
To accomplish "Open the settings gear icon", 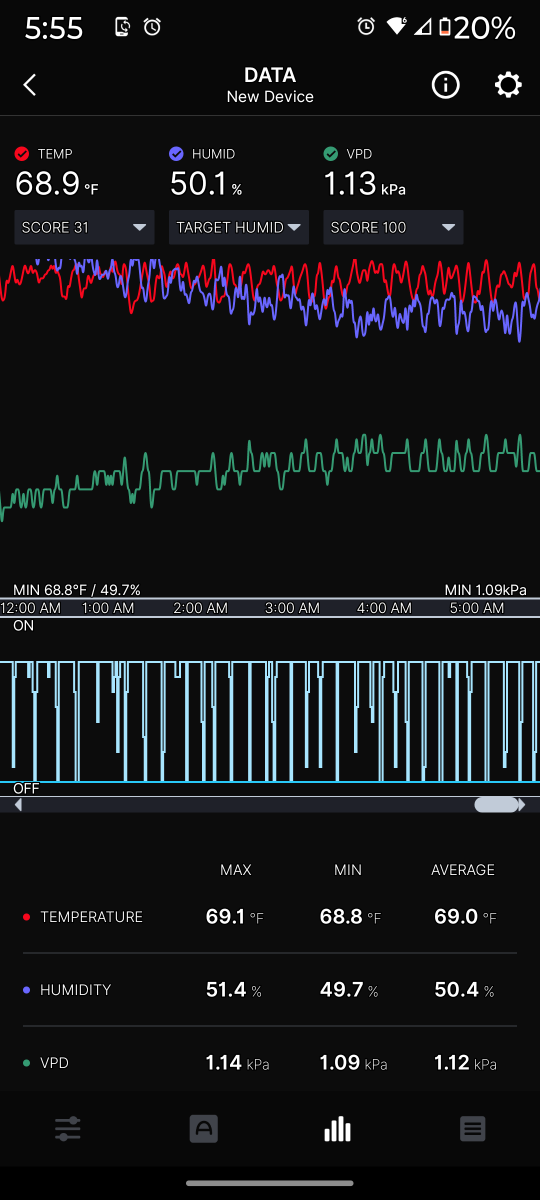I will 508,85.
